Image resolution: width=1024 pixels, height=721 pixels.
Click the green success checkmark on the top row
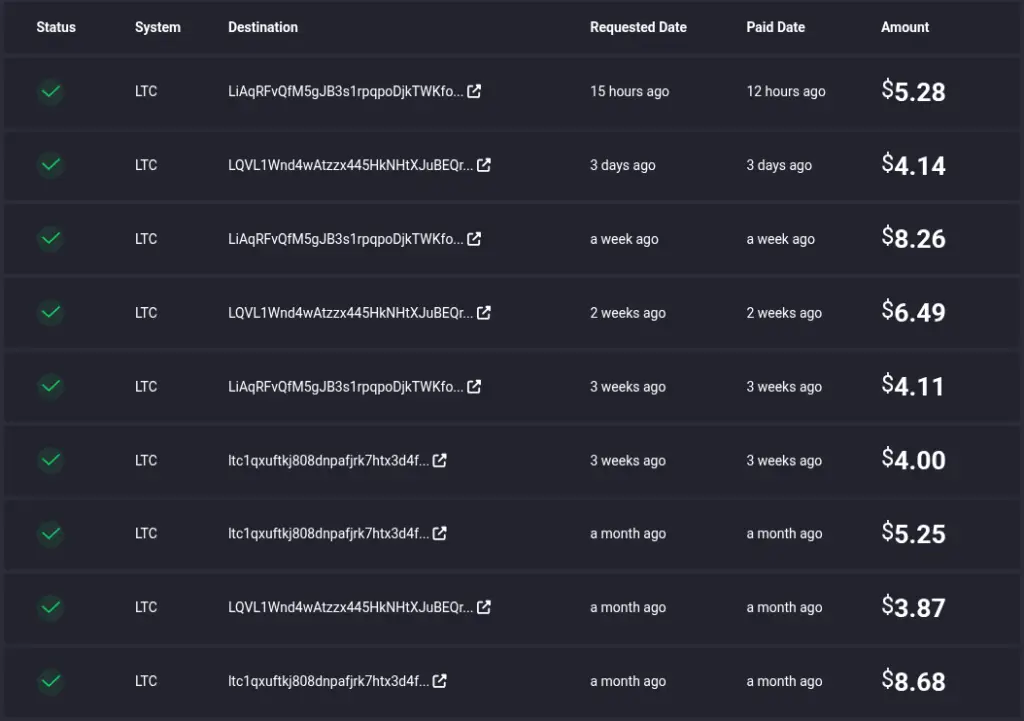[x=50, y=91]
